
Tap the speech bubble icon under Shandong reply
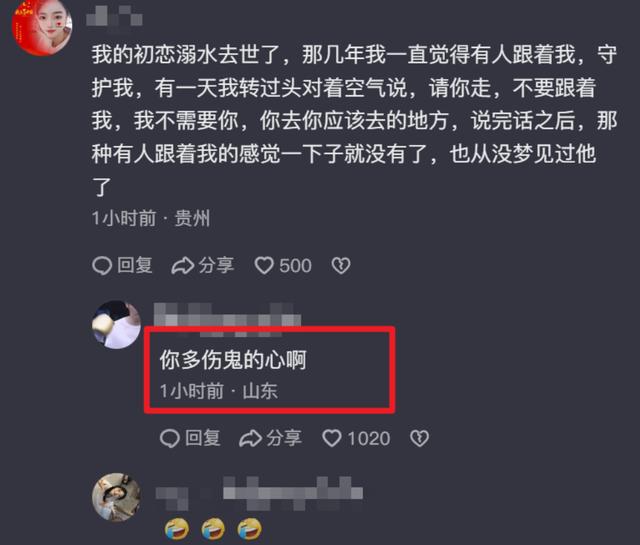[170, 439]
